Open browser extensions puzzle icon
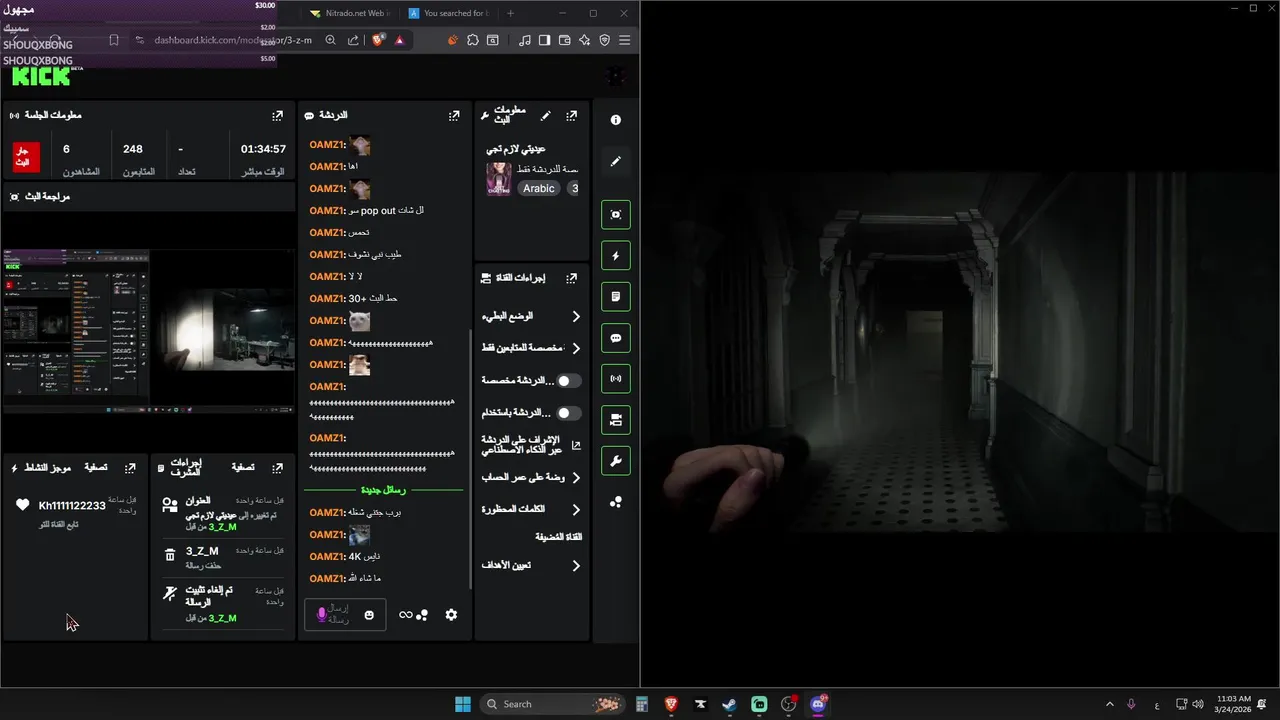 click(x=473, y=40)
